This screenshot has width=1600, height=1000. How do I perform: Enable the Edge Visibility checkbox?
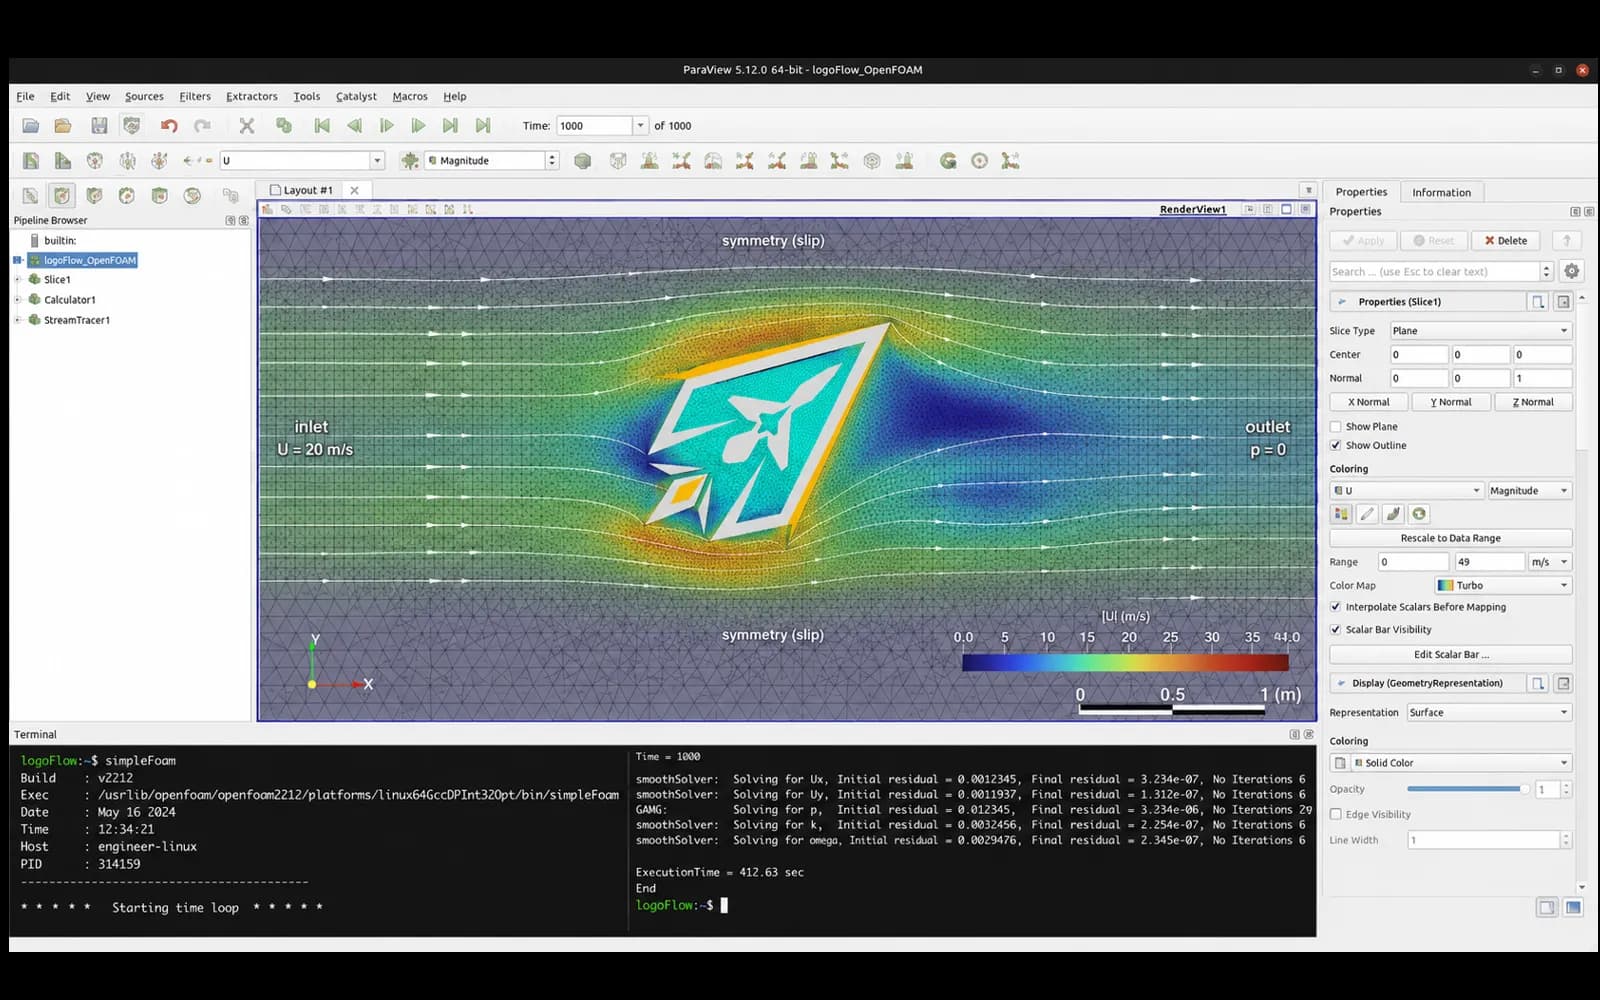click(1335, 815)
